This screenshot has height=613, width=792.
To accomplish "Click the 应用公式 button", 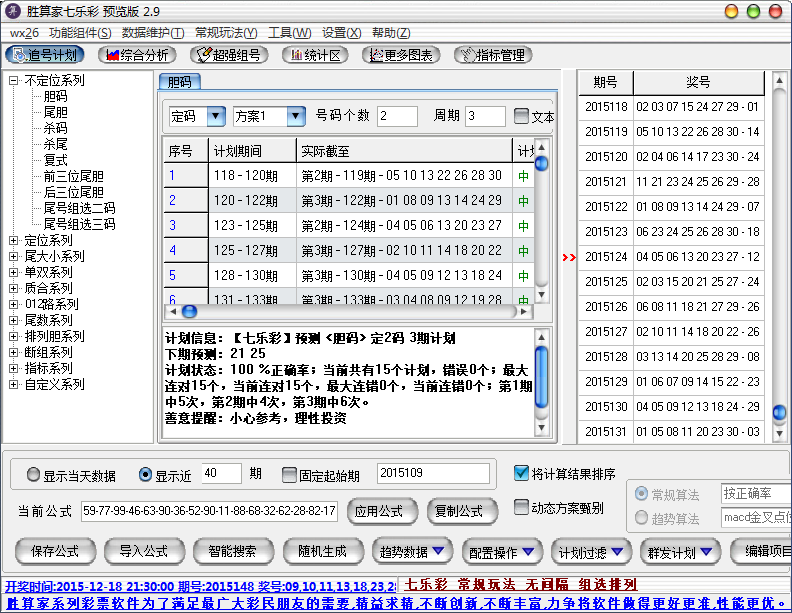I will click(382, 511).
